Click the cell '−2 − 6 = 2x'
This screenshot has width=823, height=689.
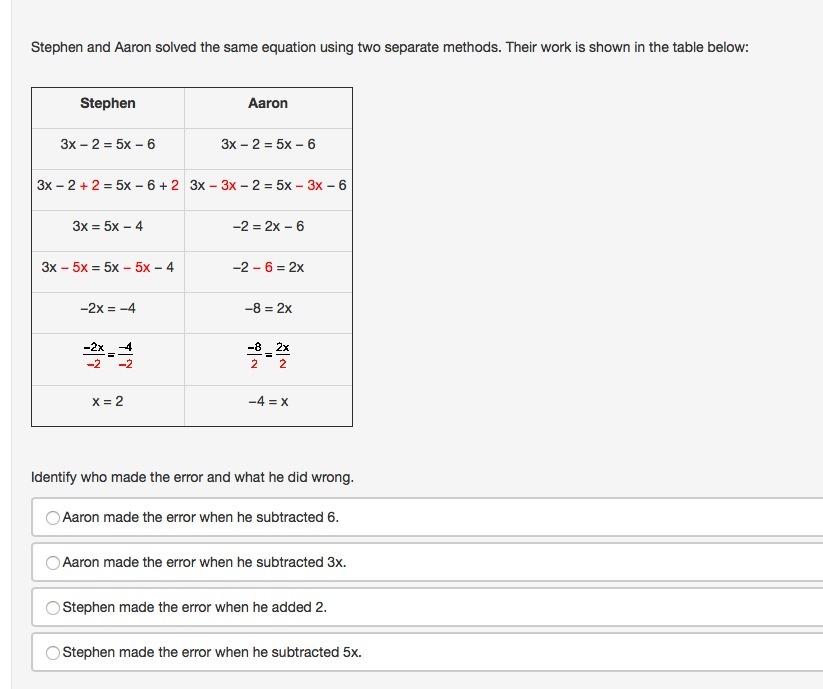[x=268, y=267]
